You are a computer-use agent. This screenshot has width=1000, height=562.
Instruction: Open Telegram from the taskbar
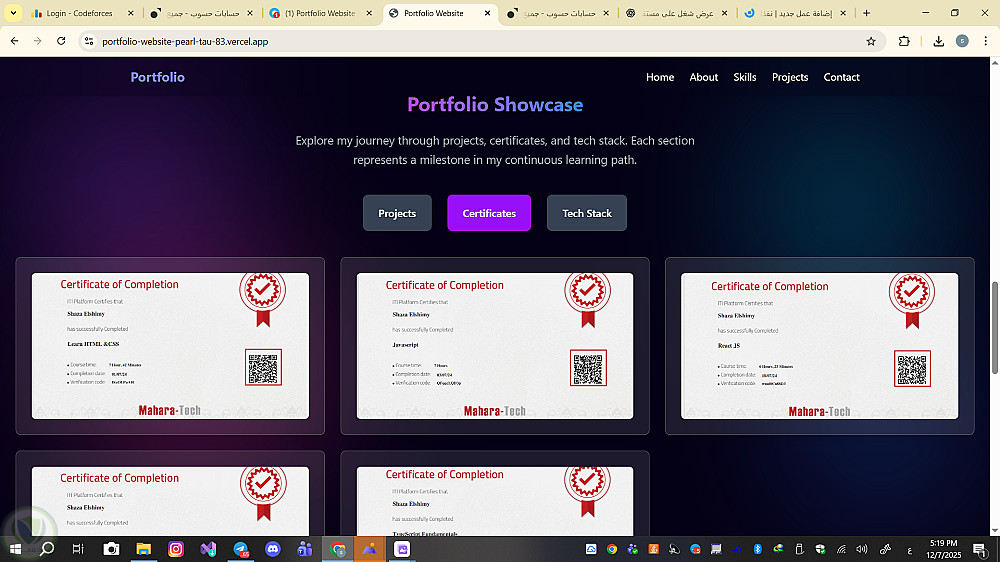(240, 549)
